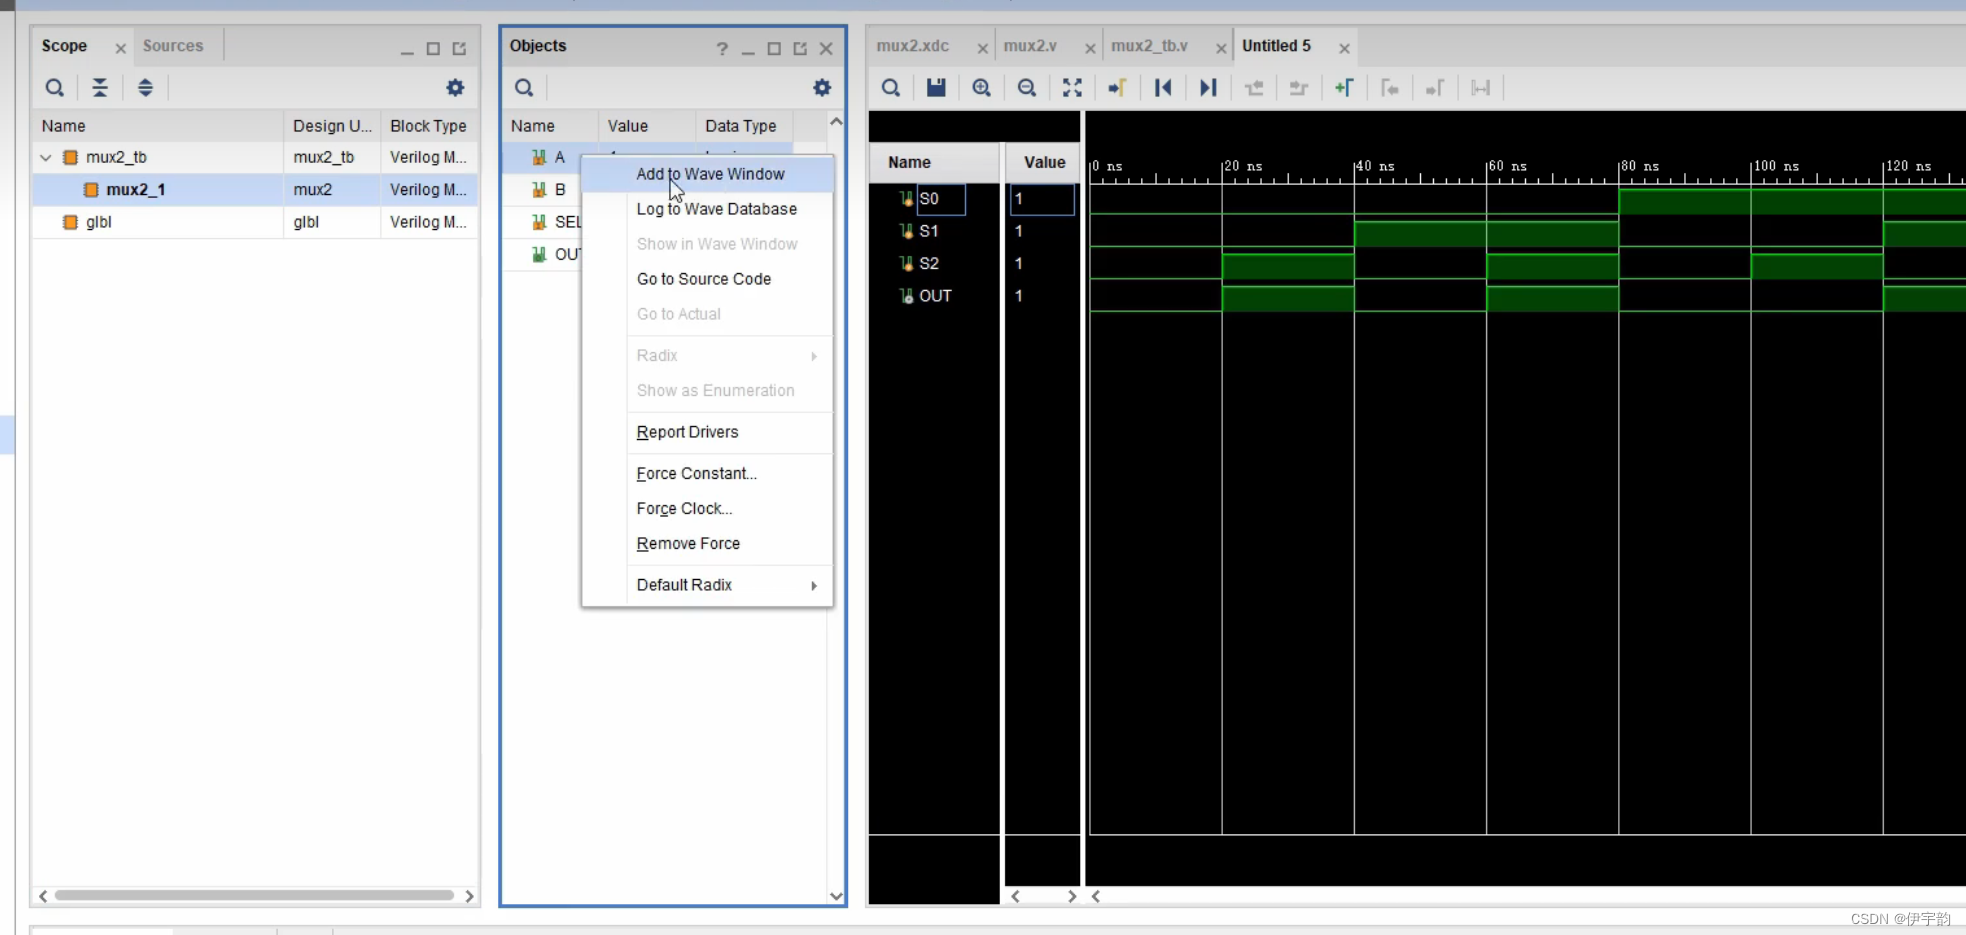Go to last time in waveform

[x=1208, y=88]
